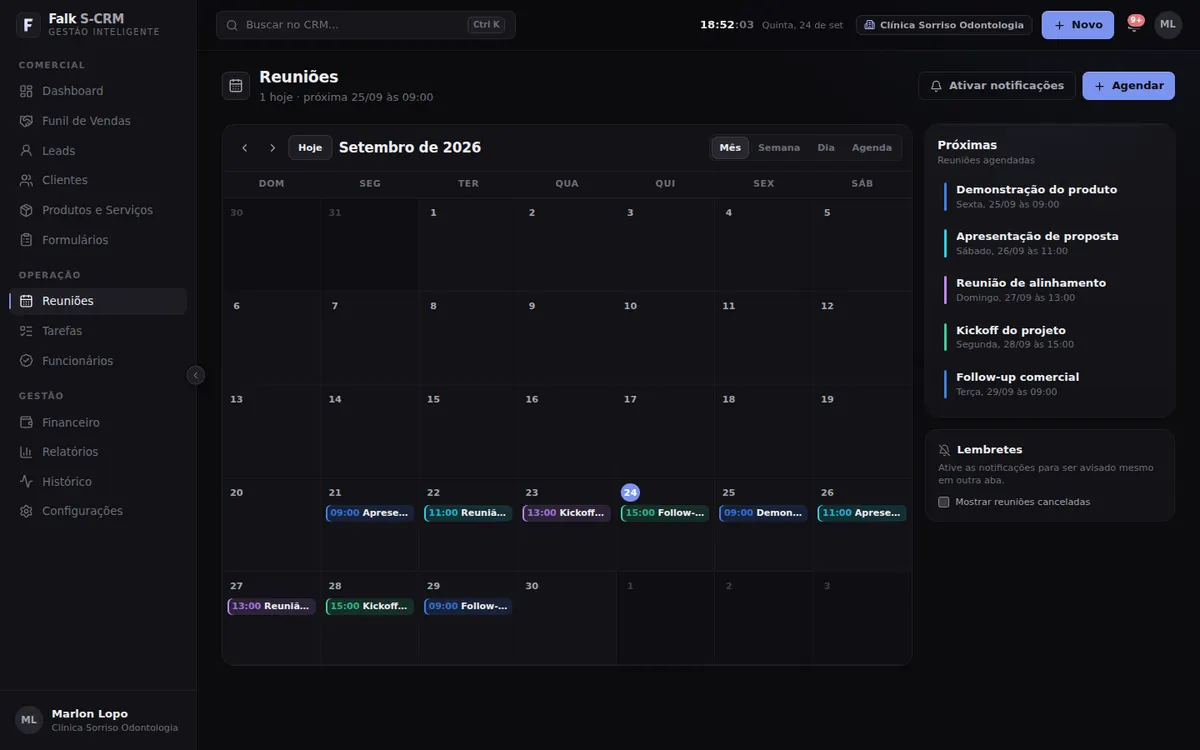Open Apresentação de proposta in Próximas list
This screenshot has width=1200, height=750.
(x=1049, y=243)
